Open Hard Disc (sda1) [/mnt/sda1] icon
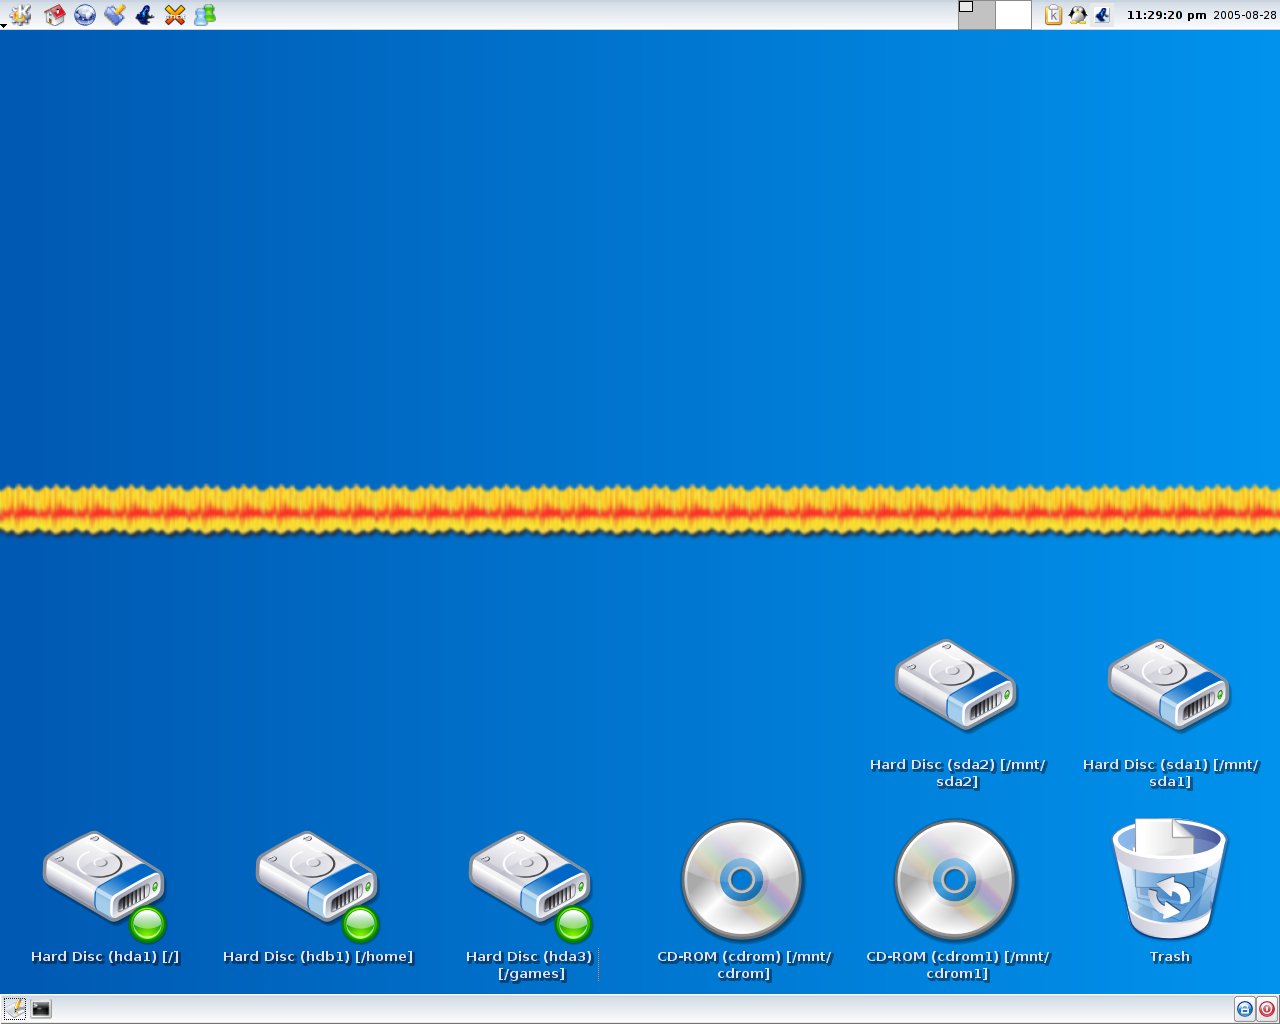1280x1024 pixels. pyautogui.click(x=1169, y=685)
